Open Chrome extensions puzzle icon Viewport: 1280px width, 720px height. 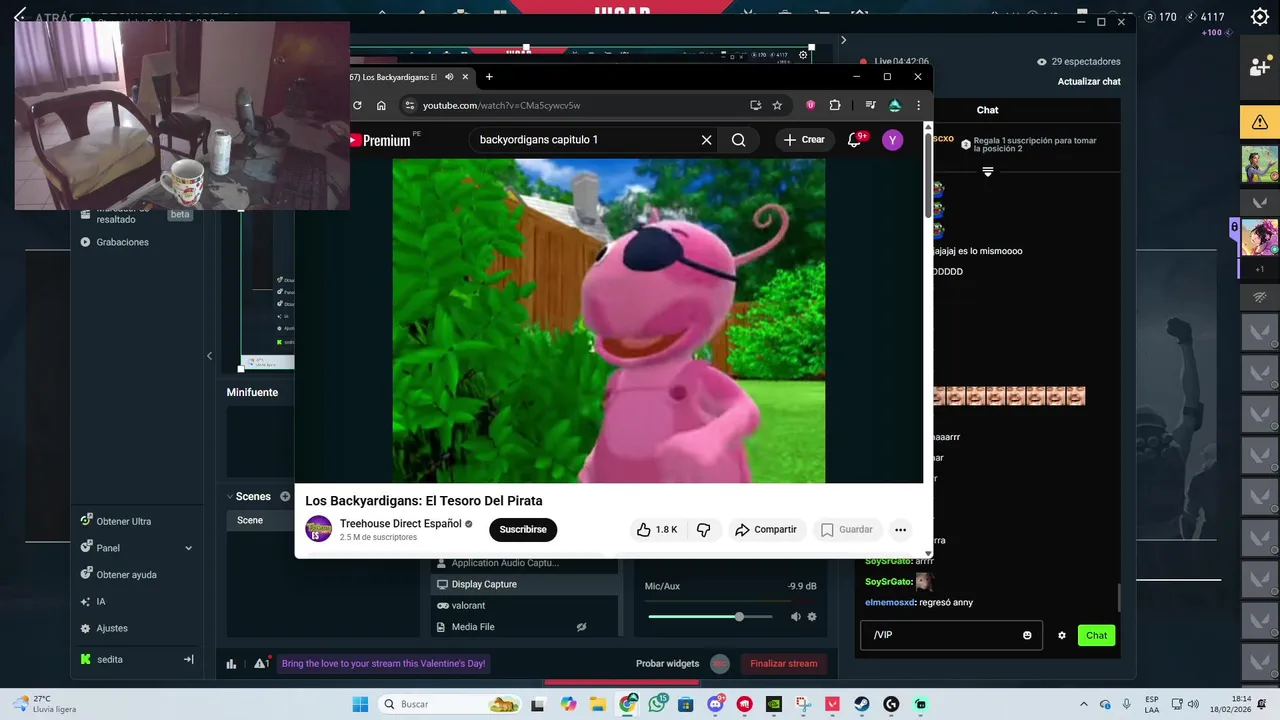click(835, 105)
